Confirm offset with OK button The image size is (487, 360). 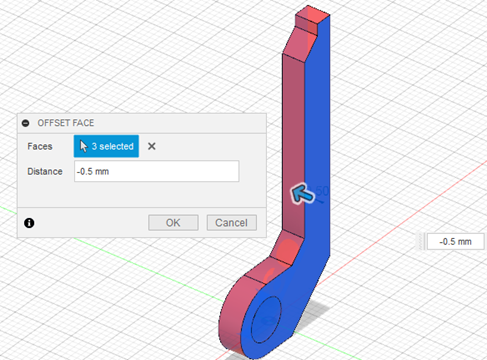coord(173,223)
